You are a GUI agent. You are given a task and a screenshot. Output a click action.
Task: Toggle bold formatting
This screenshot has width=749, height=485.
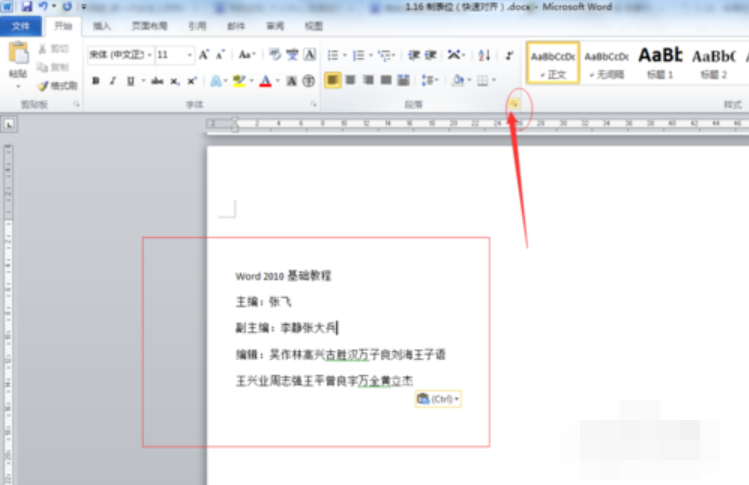point(96,81)
